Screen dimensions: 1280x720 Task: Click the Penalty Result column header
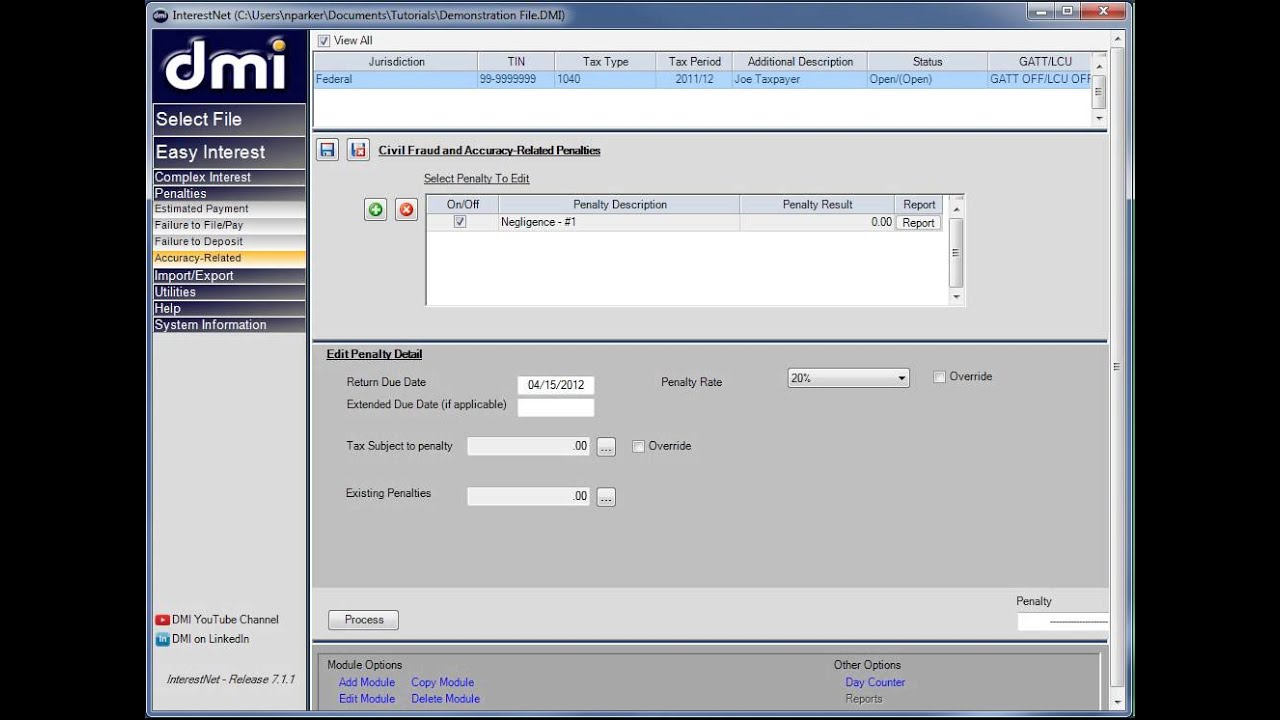coord(817,205)
